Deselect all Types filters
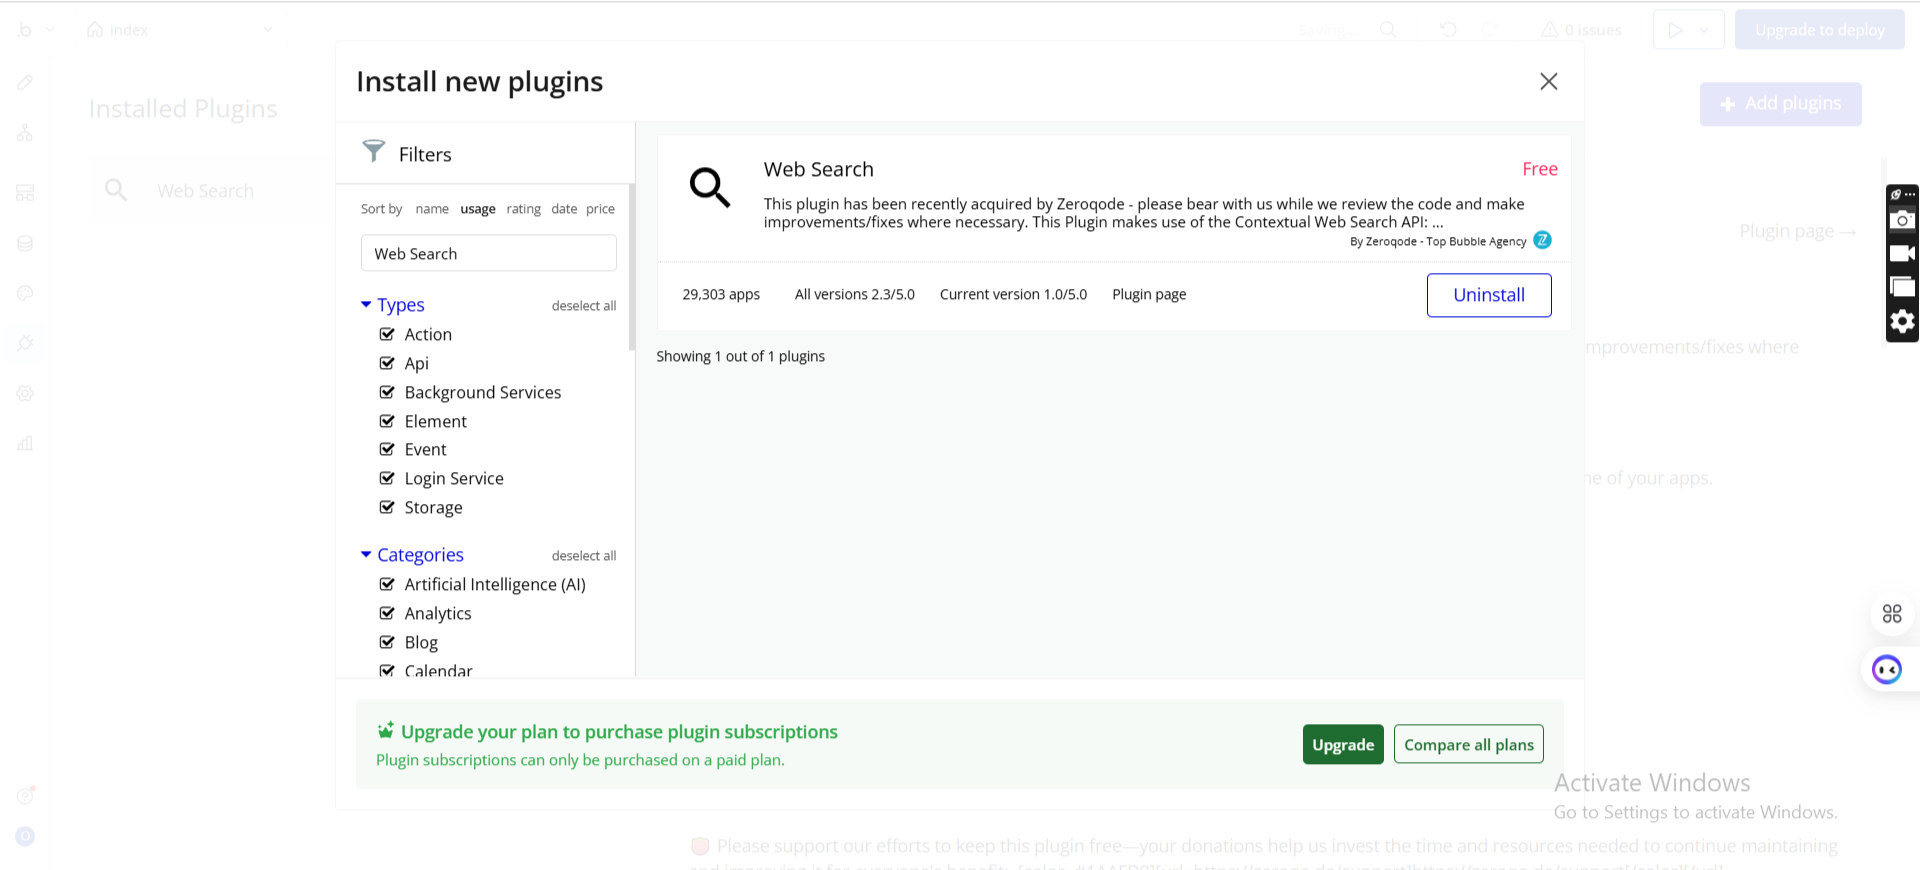Screen dimensions: 1920x870 click(x=583, y=306)
